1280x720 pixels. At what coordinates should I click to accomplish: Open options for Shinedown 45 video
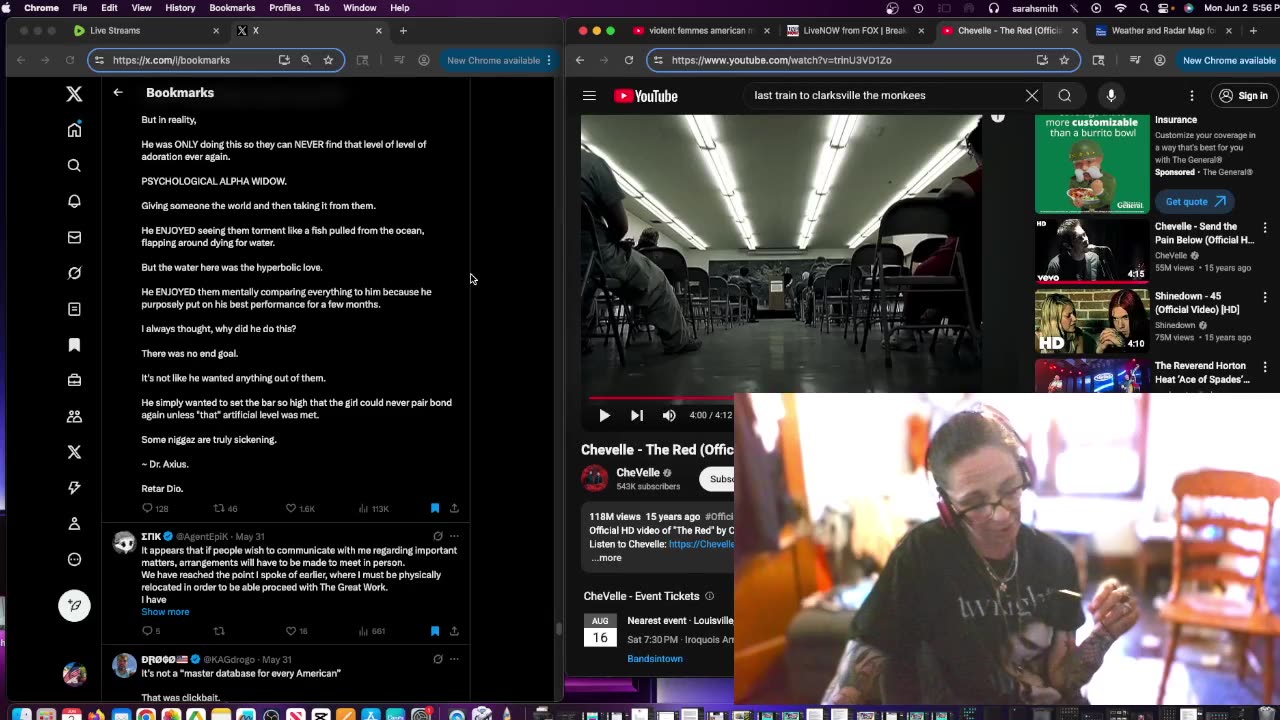[x=1265, y=298]
